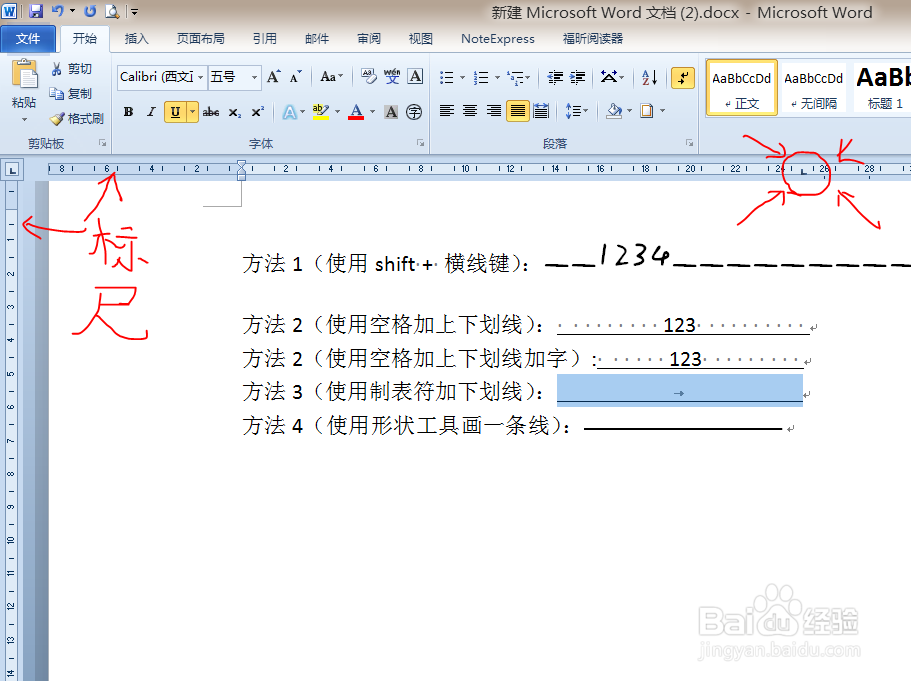This screenshot has width=911, height=681.
Task: Open the Clear Formatting eraser icon
Action: coord(367,76)
